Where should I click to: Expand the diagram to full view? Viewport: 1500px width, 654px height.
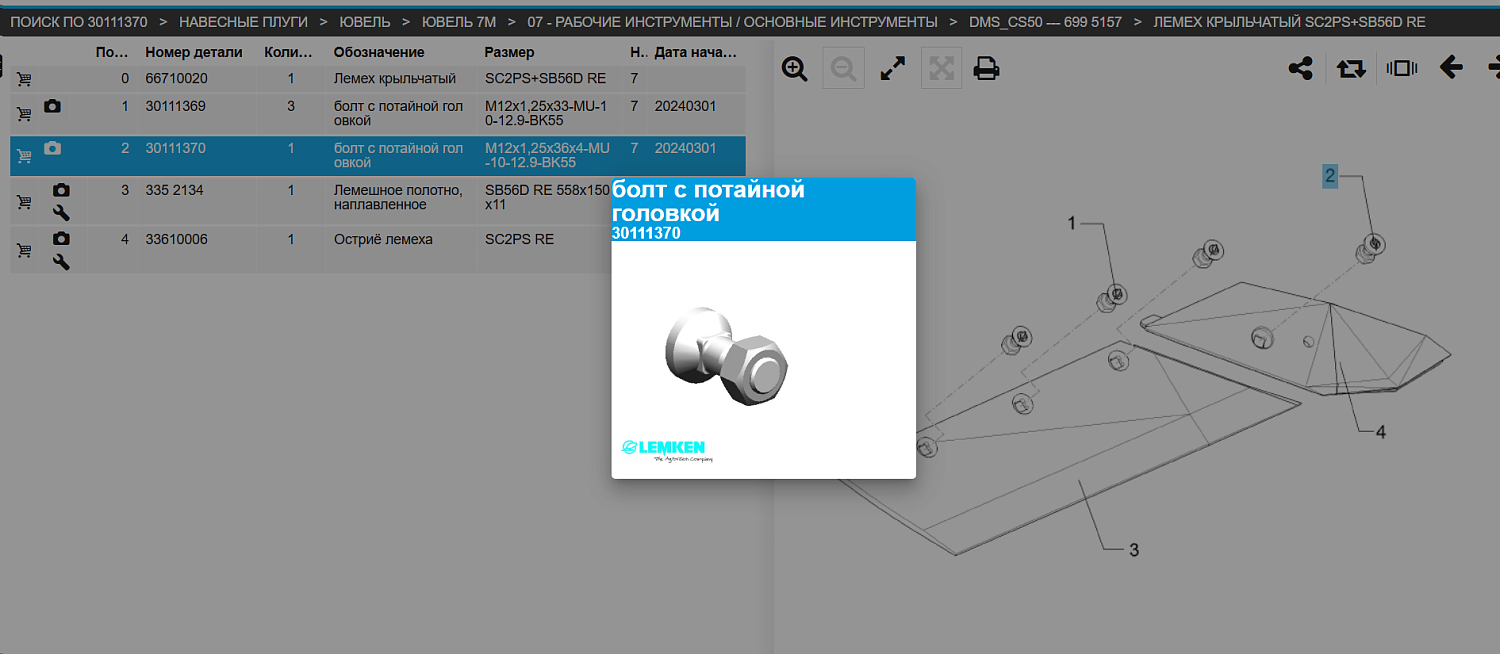[x=892, y=69]
